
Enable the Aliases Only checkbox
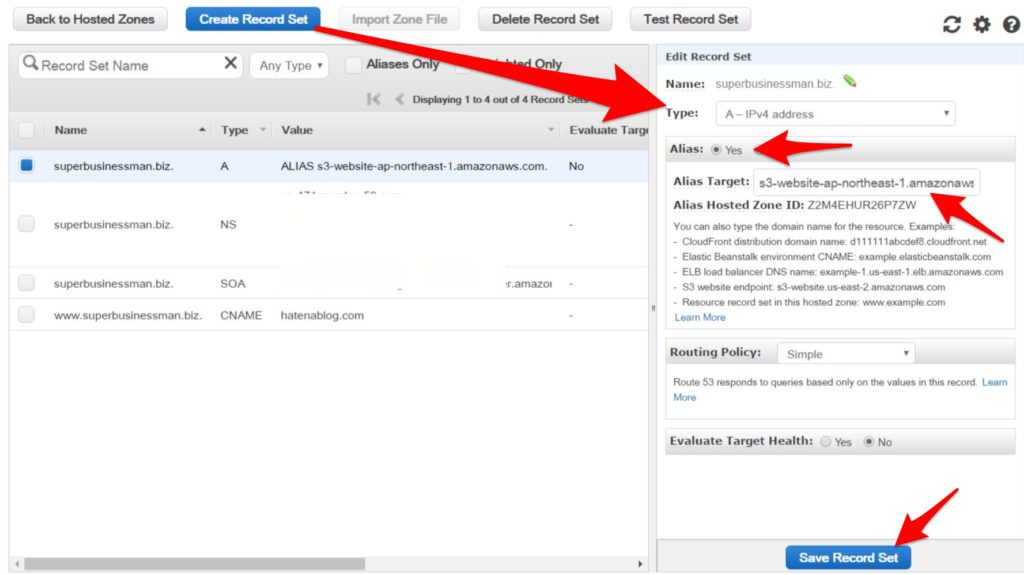point(353,65)
